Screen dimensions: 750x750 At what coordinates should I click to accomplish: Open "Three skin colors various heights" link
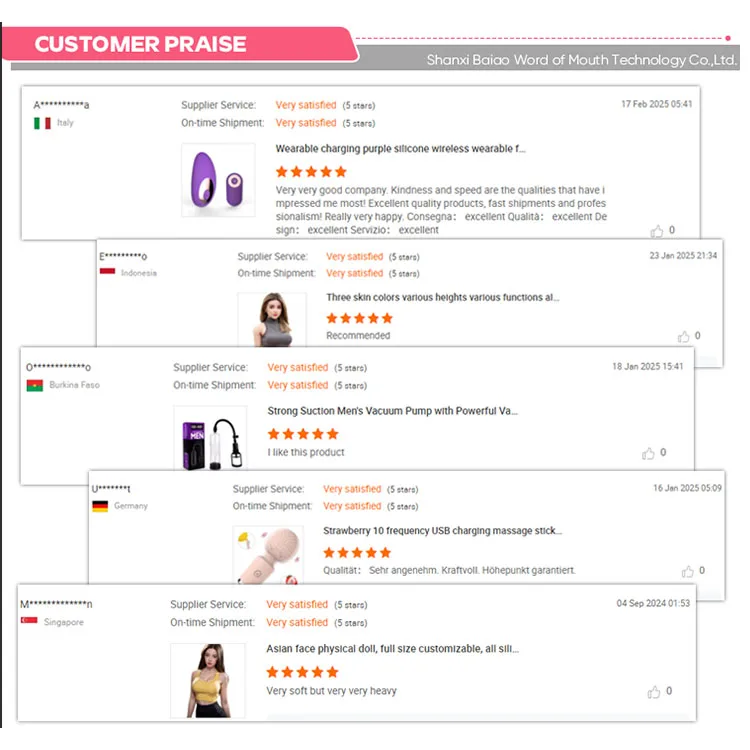point(442,298)
